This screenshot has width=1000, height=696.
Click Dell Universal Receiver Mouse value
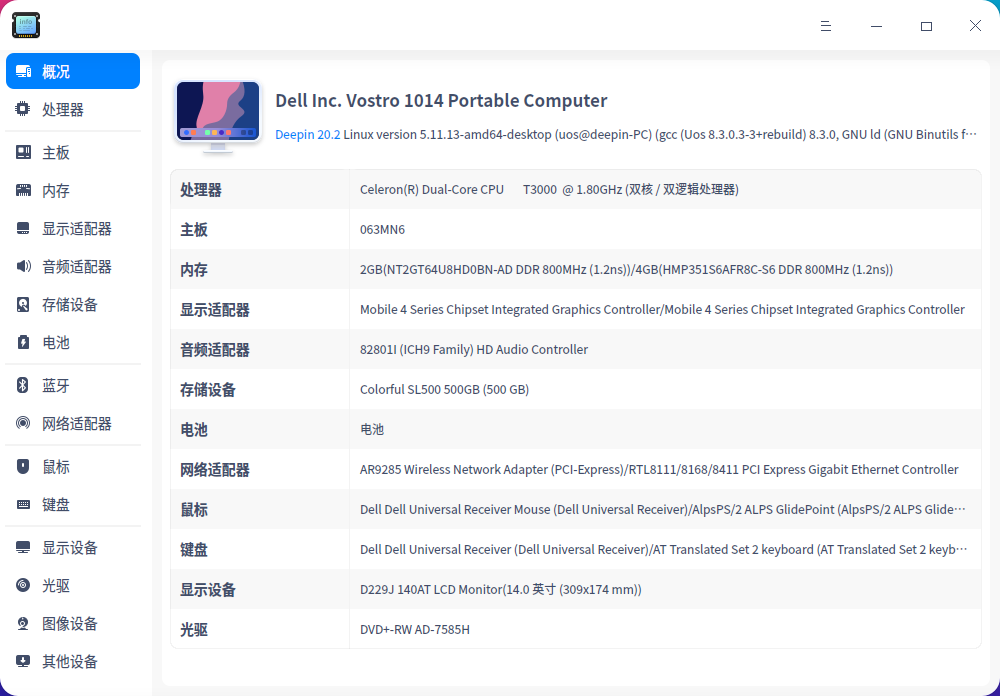663,509
